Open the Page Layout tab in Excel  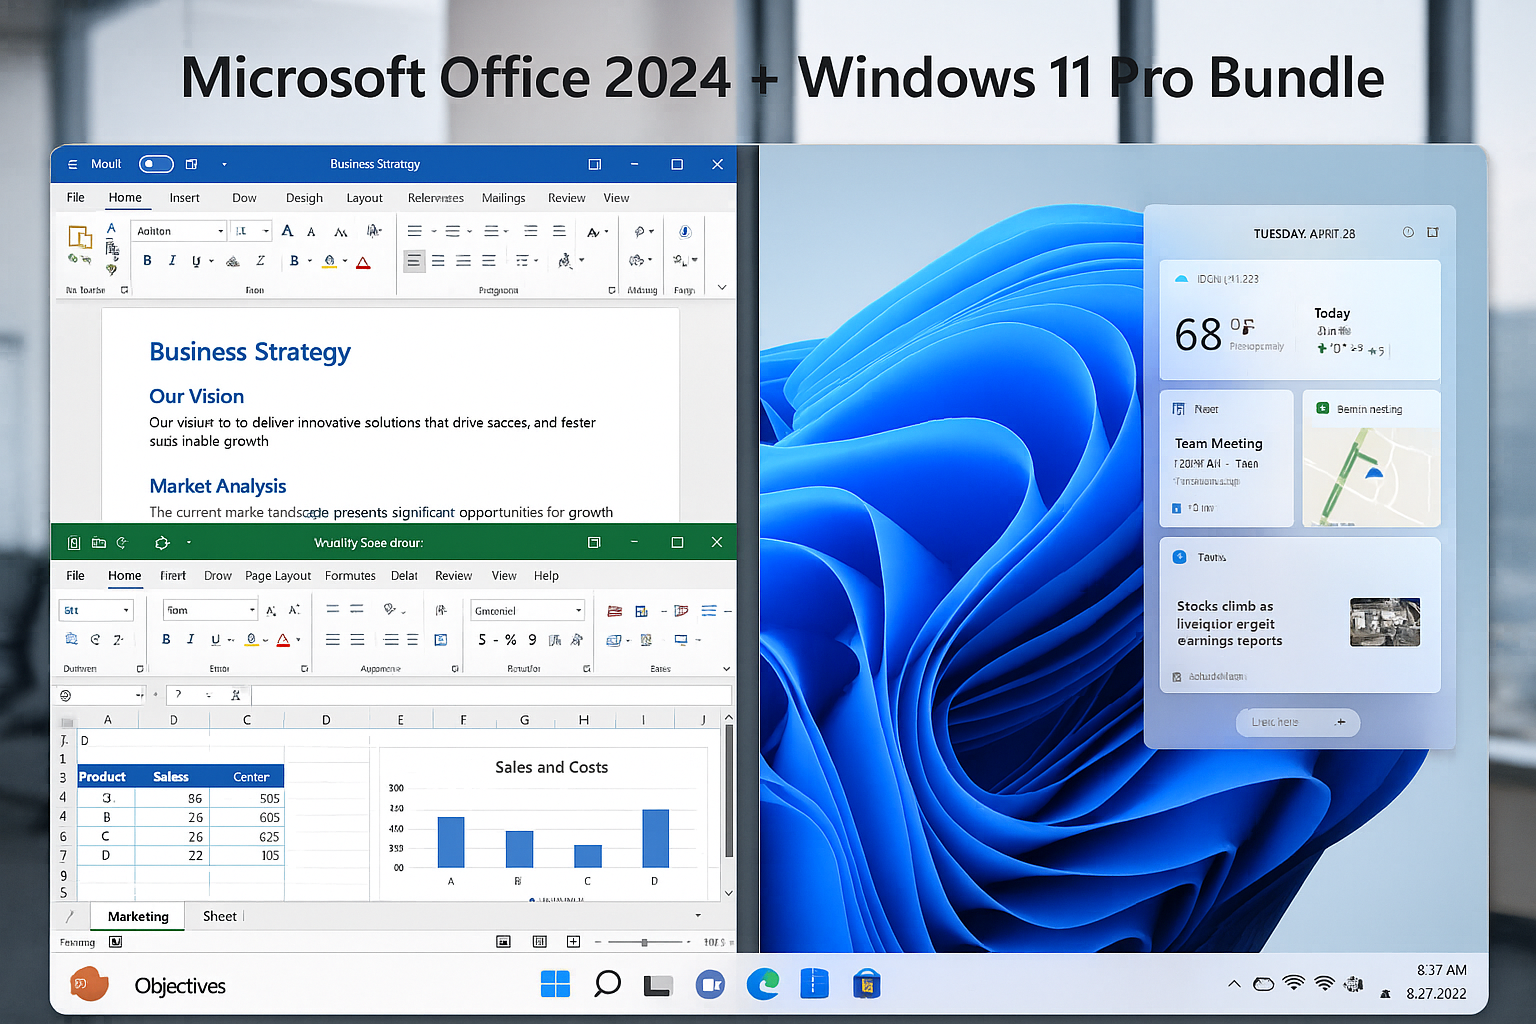coord(278,575)
